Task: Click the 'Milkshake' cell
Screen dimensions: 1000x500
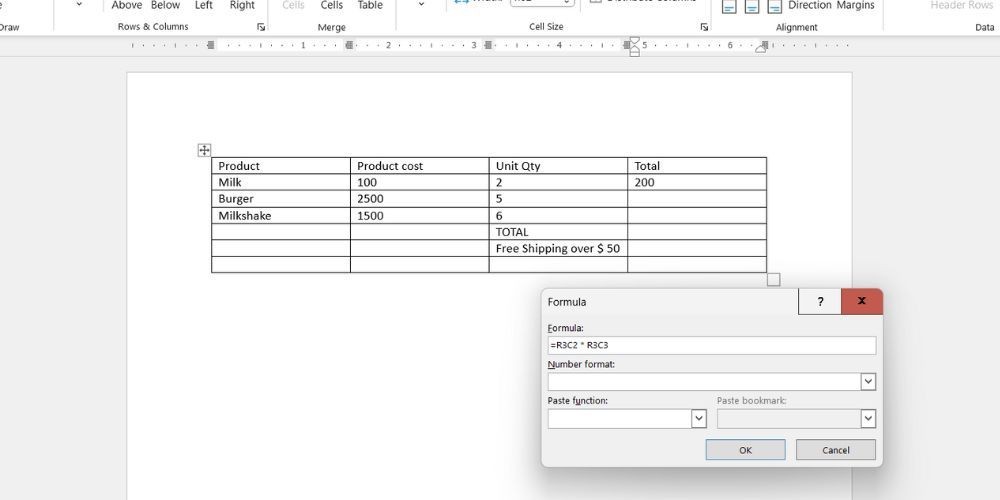Action: pos(281,216)
